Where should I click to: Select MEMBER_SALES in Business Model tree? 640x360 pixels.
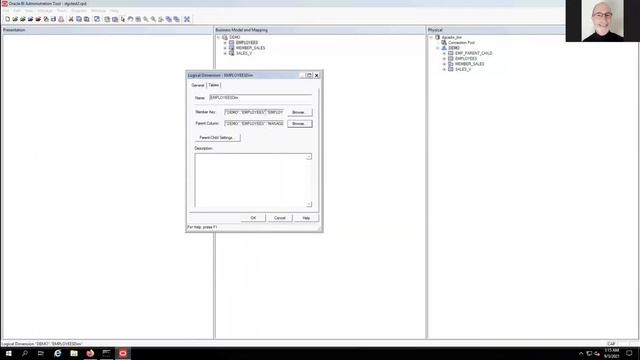tap(250, 48)
